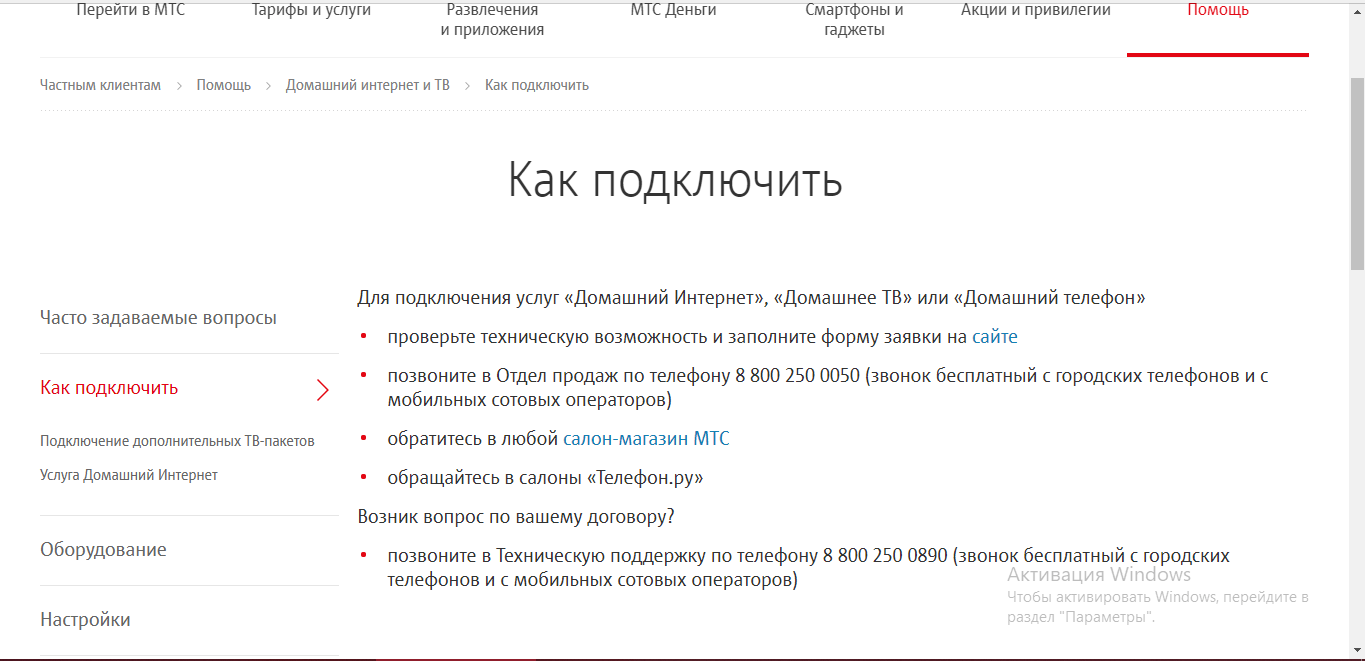Click the «Помощь» breadcrumb link
Viewport: 1365px width, 661px height.
(224, 85)
